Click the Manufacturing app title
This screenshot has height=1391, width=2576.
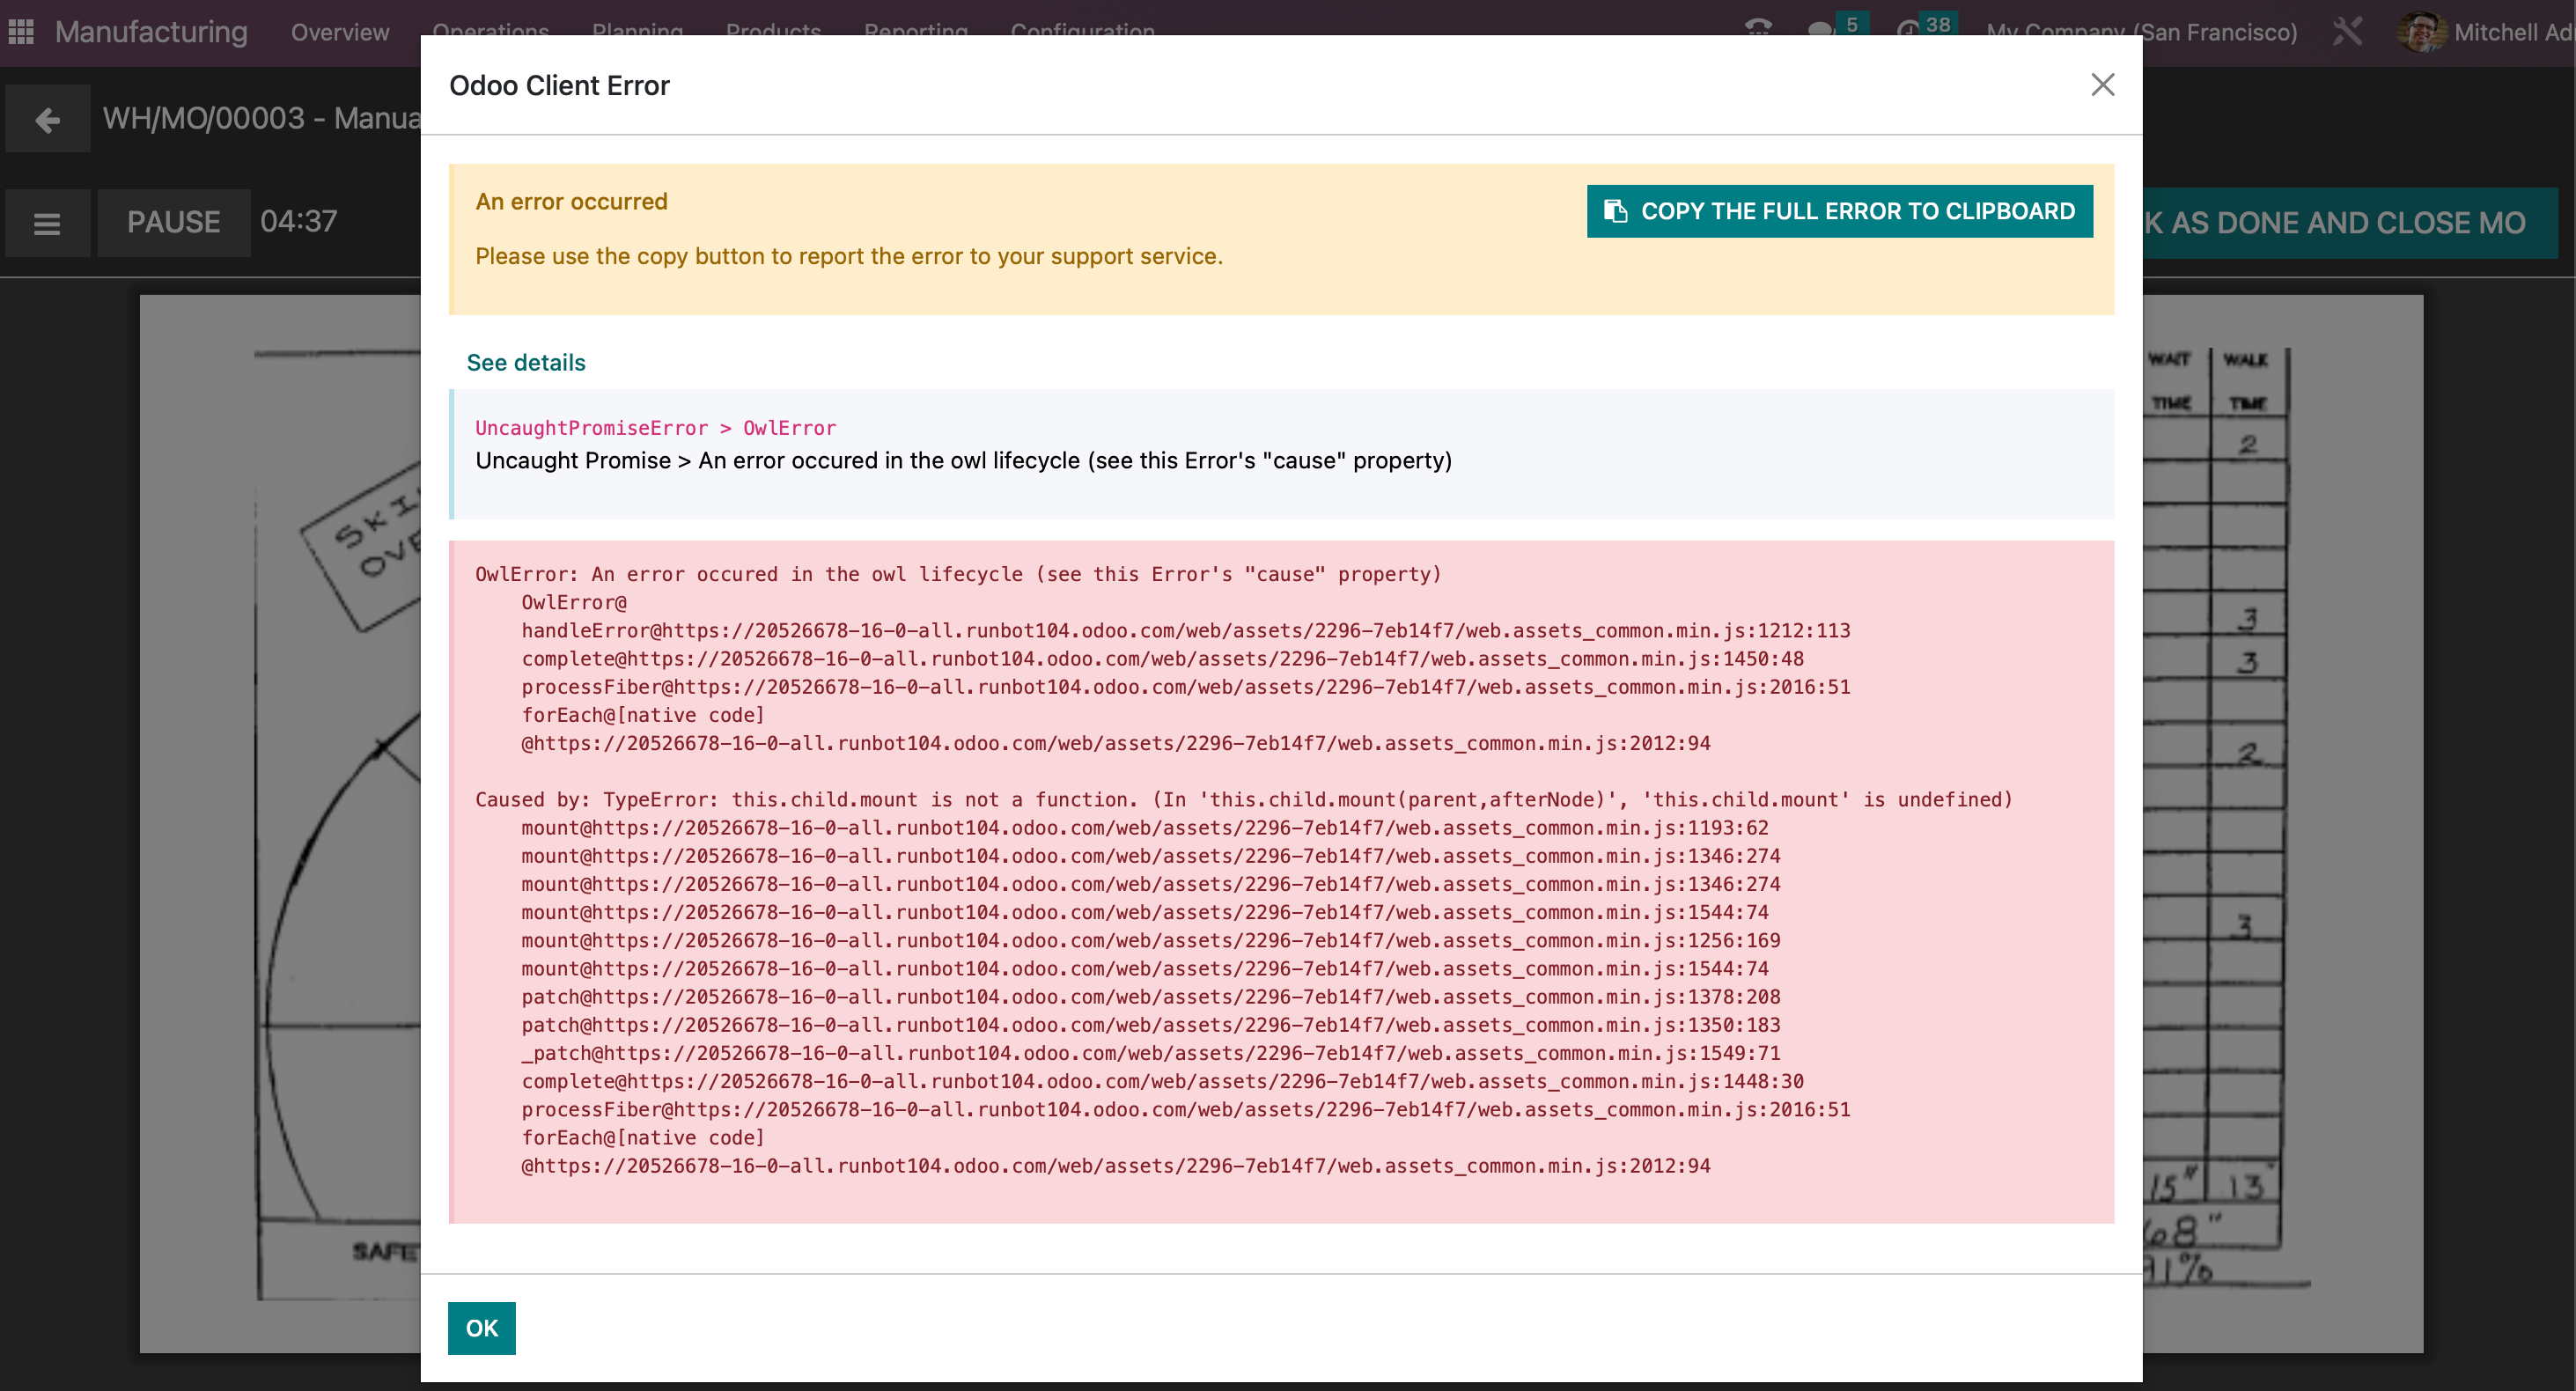[151, 32]
